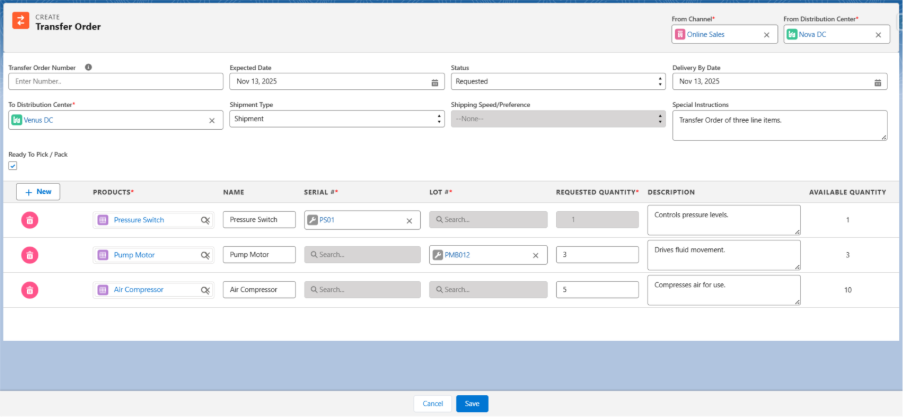
Task: Remove Nova DC from distribution center
Action: tap(878, 35)
